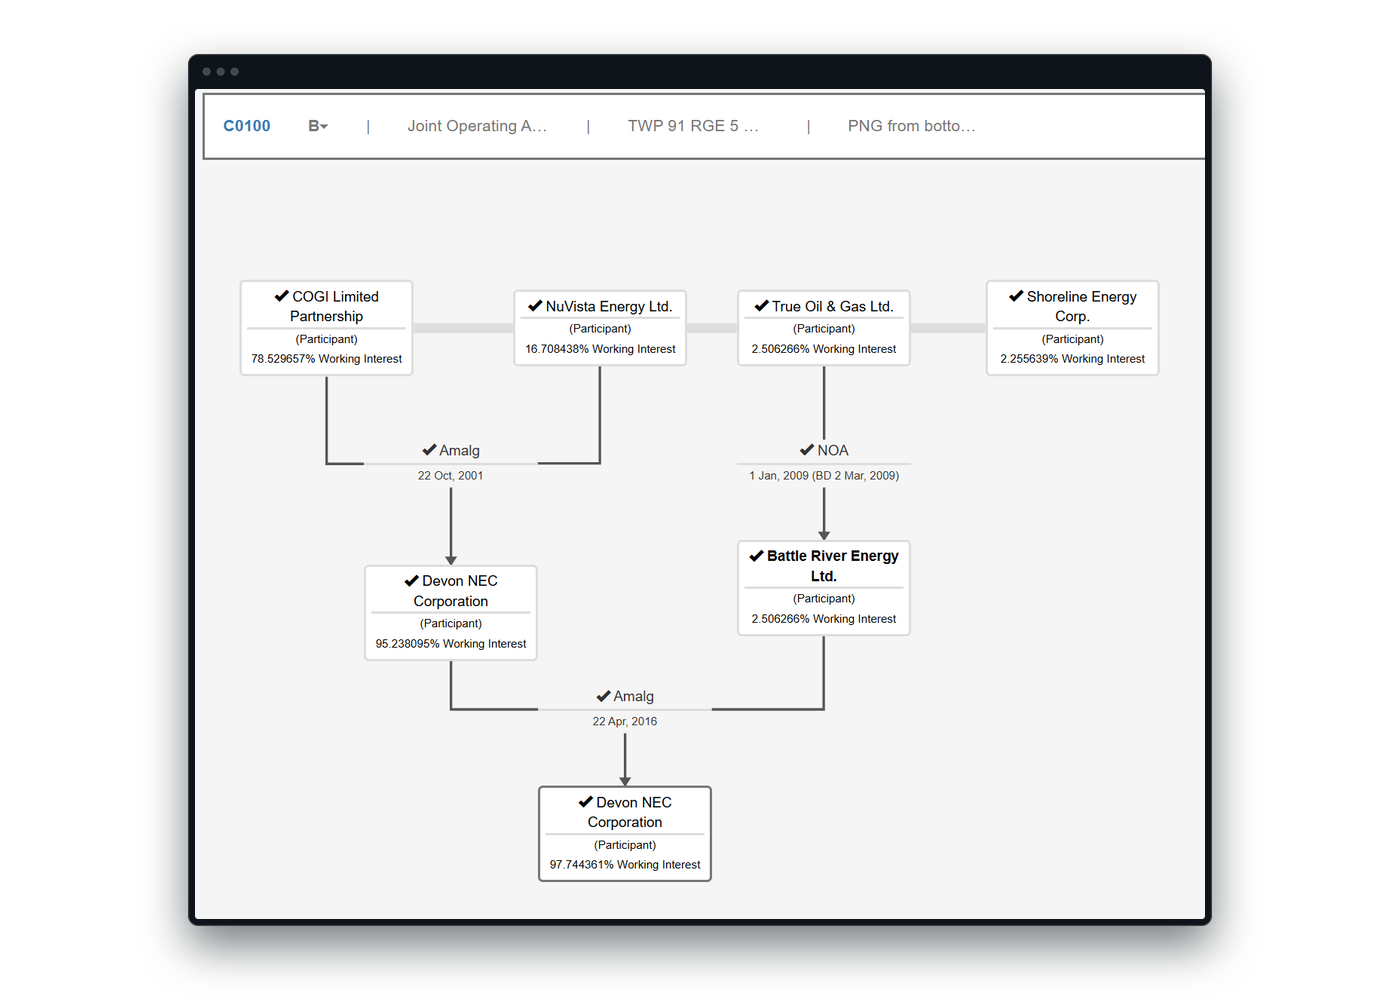This screenshot has width=1400, height=1000.
Task: Select the Joint Operating A… header text
Action: [477, 126]
